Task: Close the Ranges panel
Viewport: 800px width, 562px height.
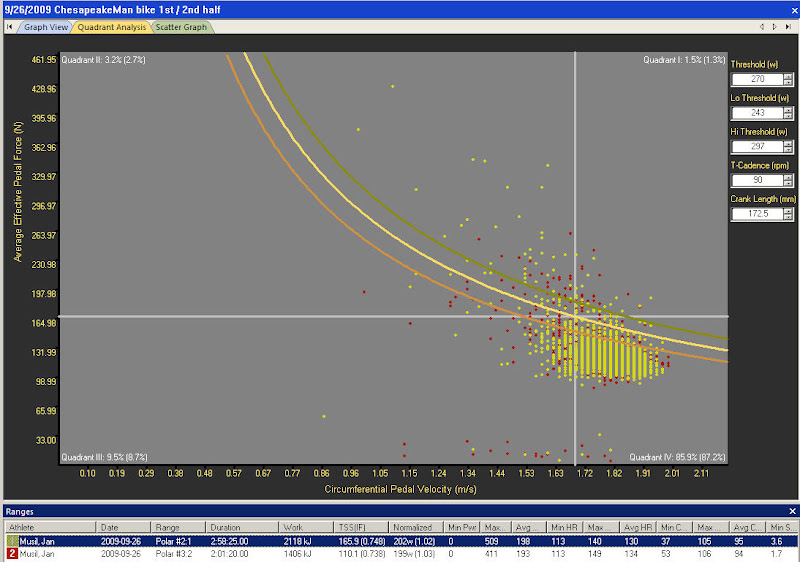Action: point(791,510)
